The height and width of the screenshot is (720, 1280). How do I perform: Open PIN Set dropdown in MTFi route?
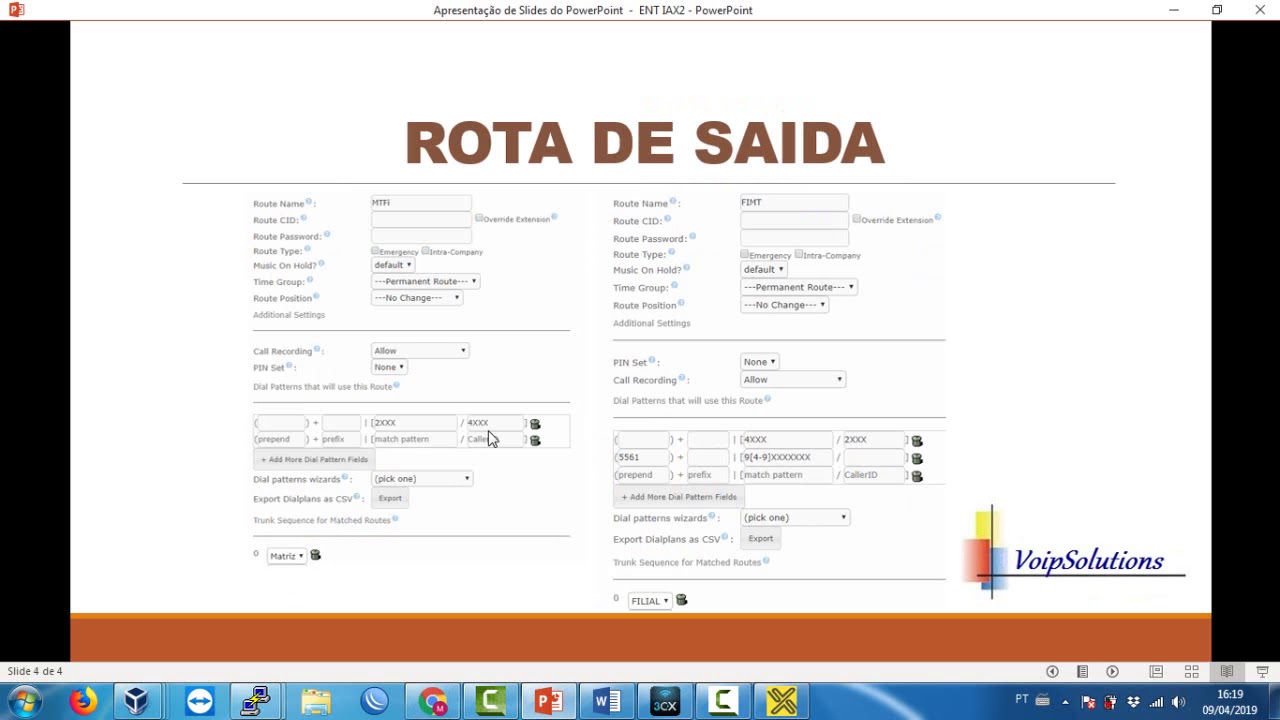coord(389,367)
